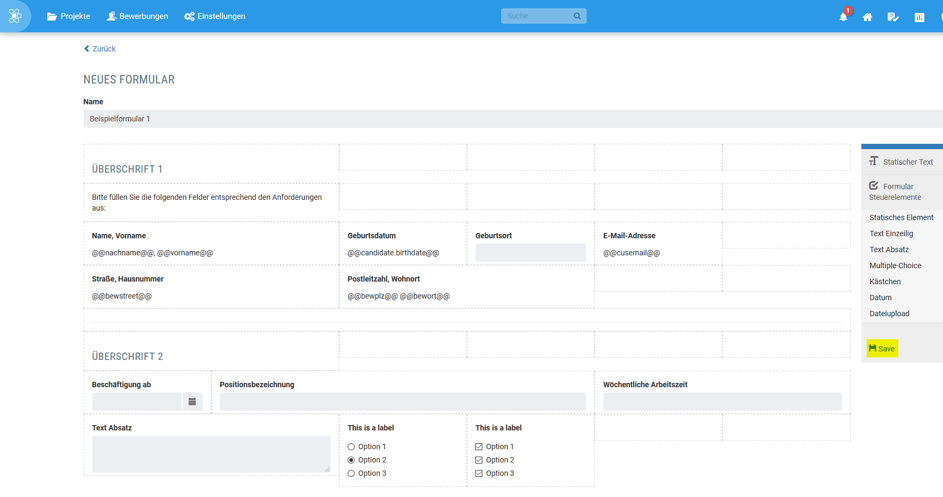This screenshot has height=497, width=943.
Task: Click the Geburtsdatum label
Action: coord(372,236)
